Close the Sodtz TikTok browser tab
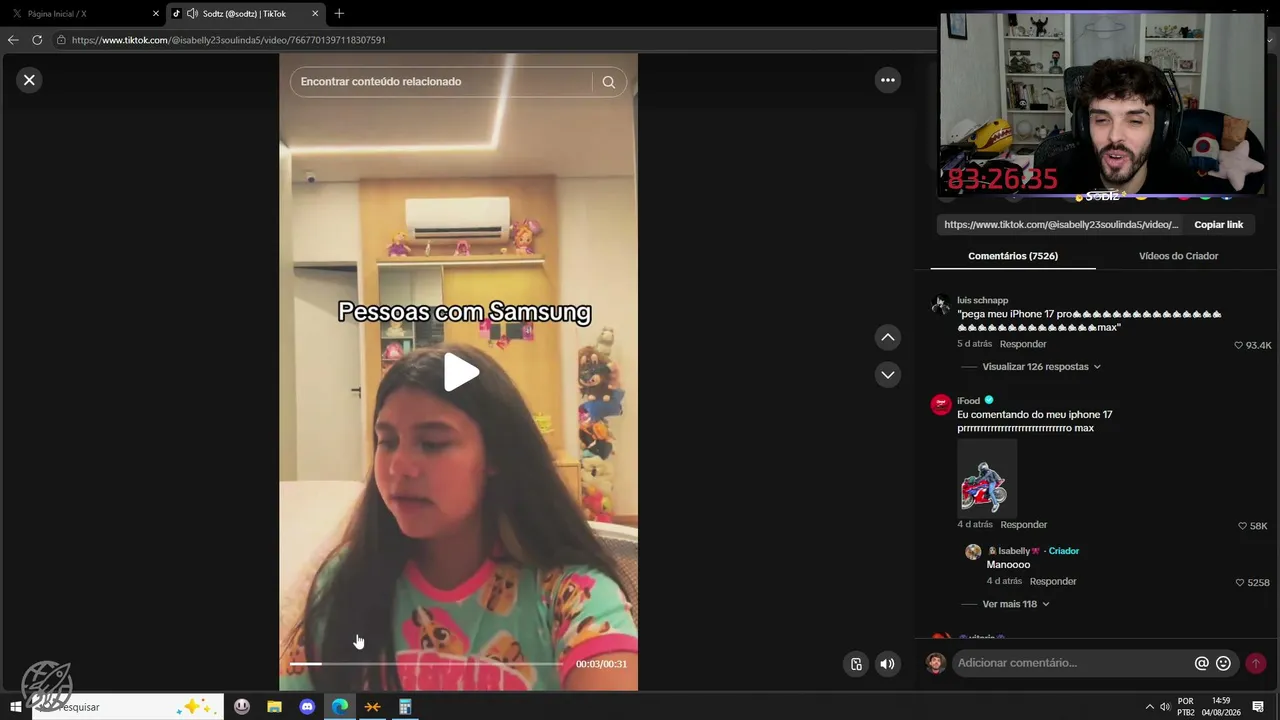 (315, 14)
